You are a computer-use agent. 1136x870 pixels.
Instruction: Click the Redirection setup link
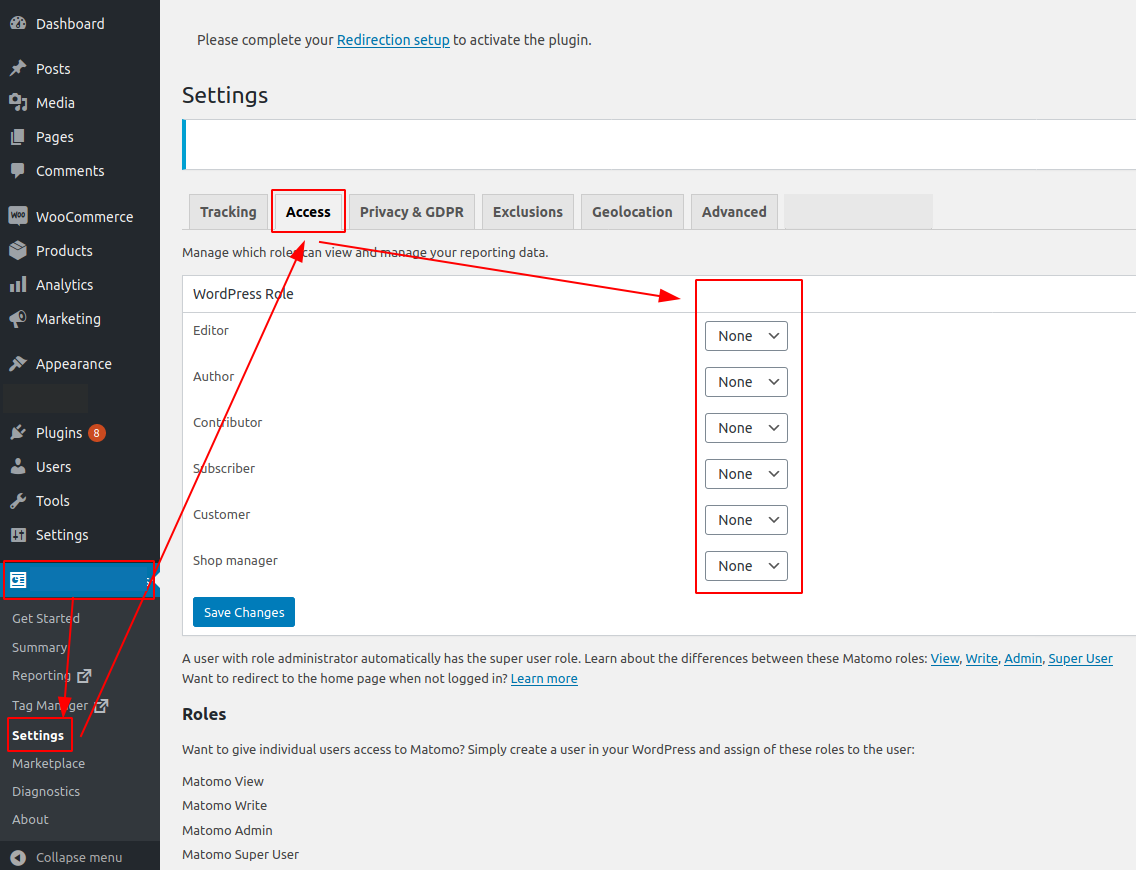tap(393, 40)
